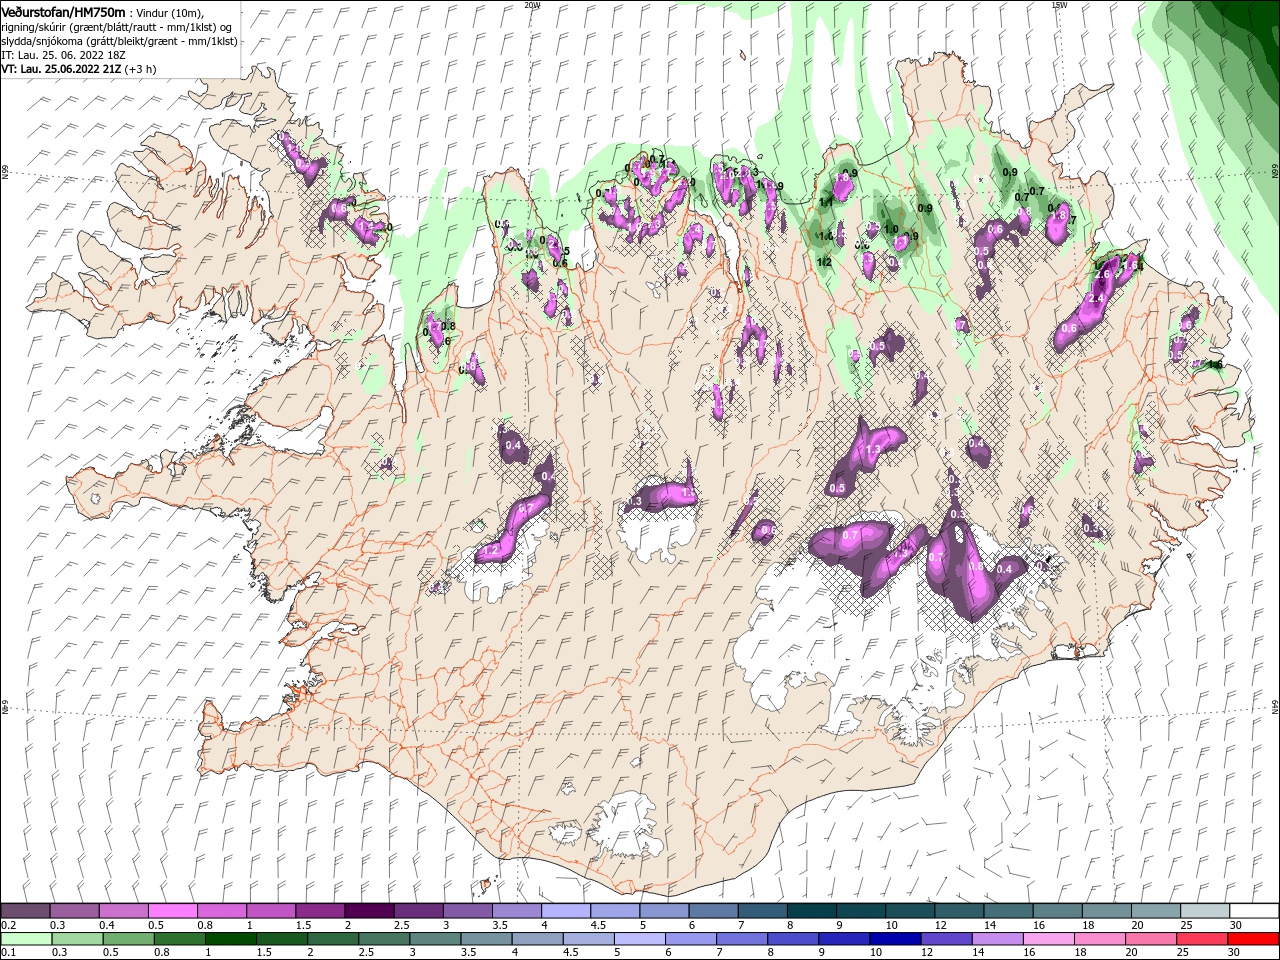Pick the palest green swatch labeled 0.1
1280x960 pixels.
coord(27,940)
